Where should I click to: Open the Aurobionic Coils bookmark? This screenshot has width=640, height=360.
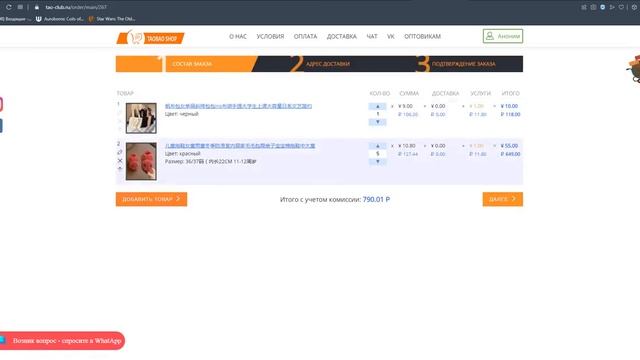pyautogui.click(x=60, y=19)
